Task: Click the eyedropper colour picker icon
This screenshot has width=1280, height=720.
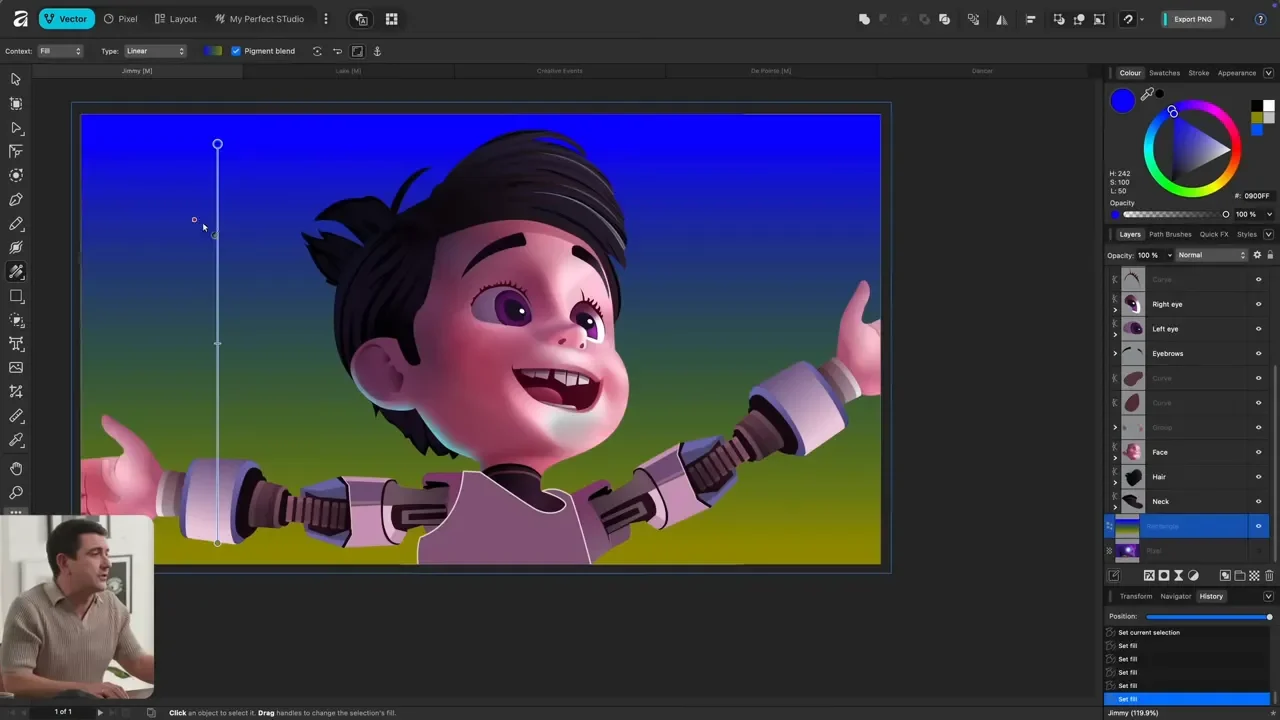Action: click(1147, 95)
